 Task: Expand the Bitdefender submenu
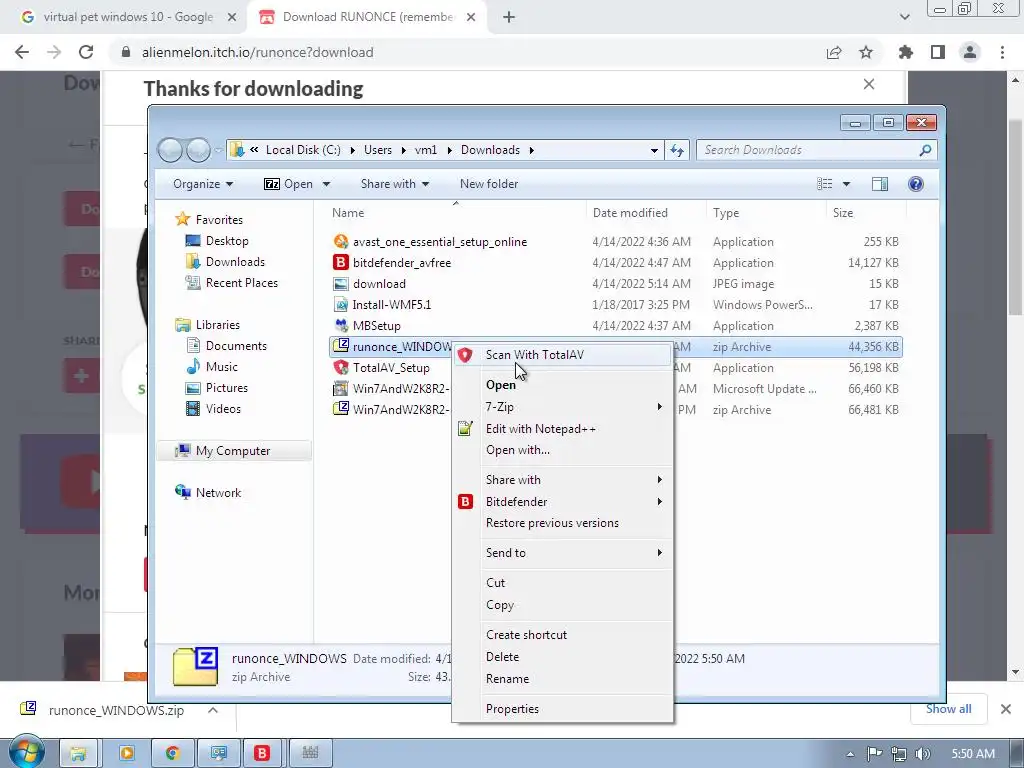pos(563,502)
